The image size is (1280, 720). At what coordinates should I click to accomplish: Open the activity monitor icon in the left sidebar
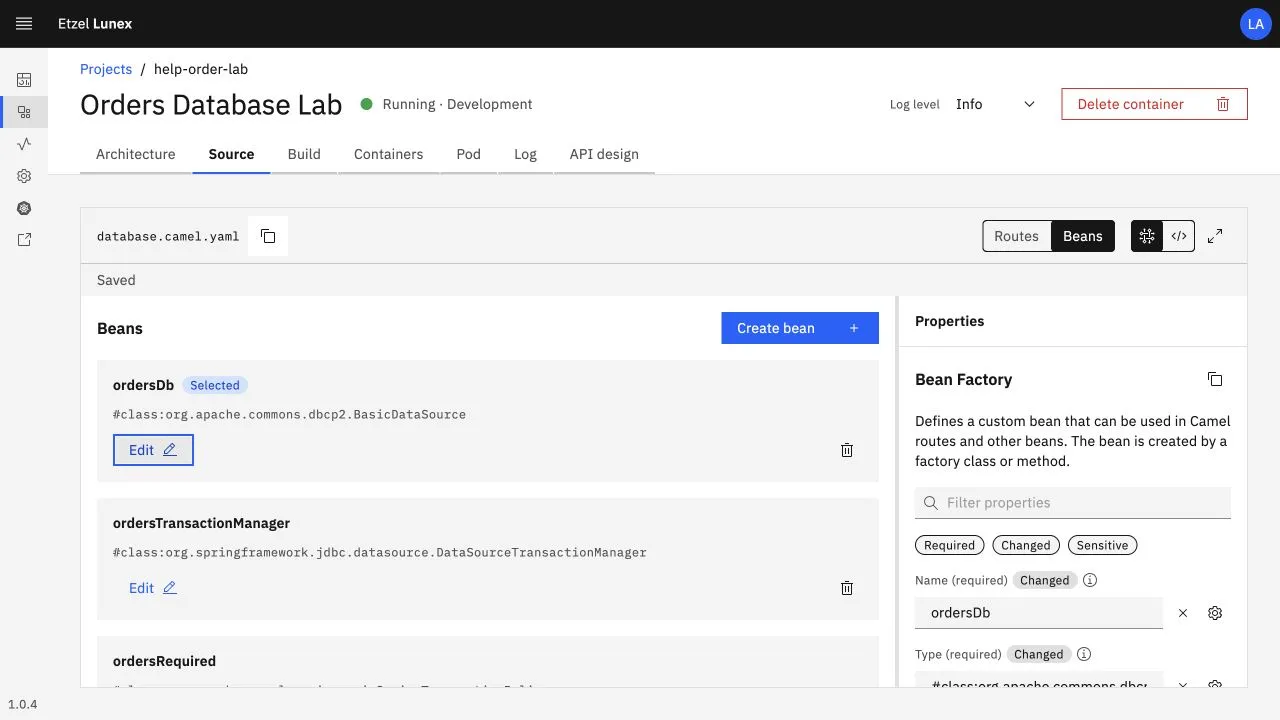point(24,144)
